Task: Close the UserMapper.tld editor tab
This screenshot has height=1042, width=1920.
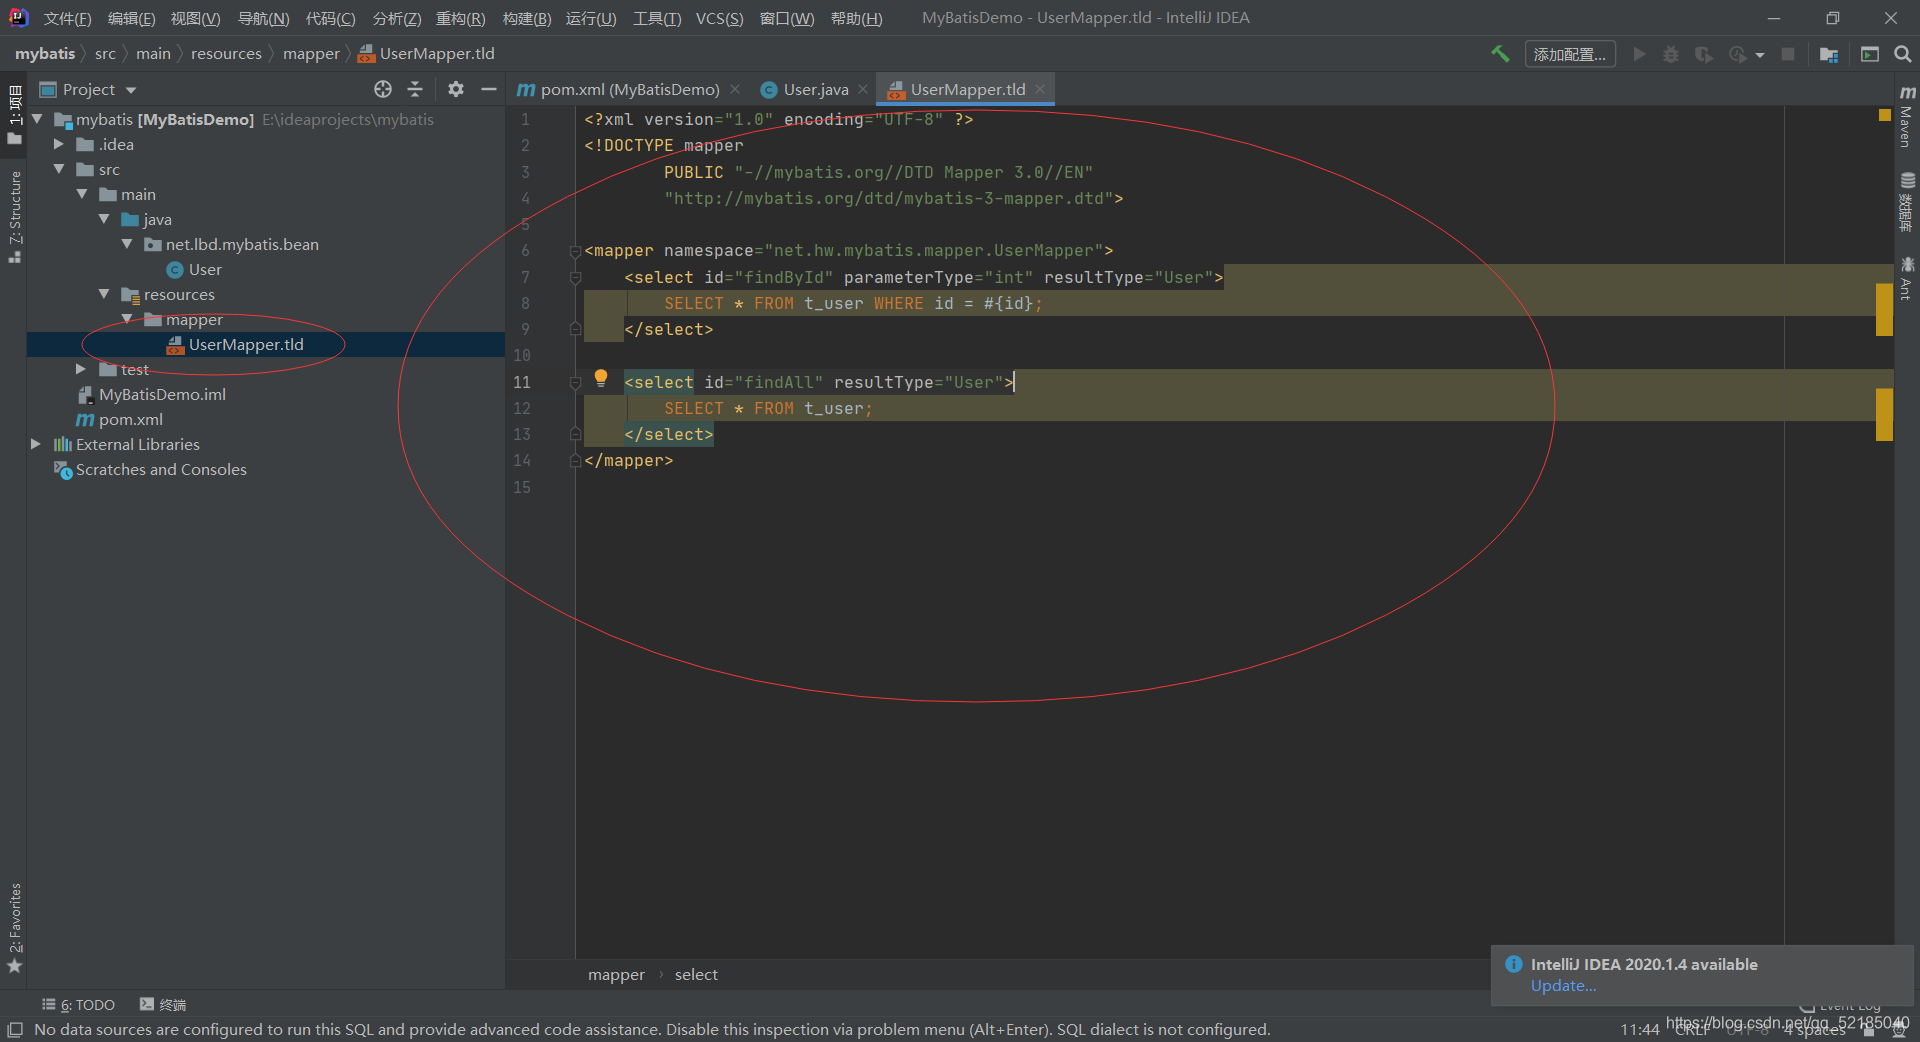Action: pos(1040,89)
